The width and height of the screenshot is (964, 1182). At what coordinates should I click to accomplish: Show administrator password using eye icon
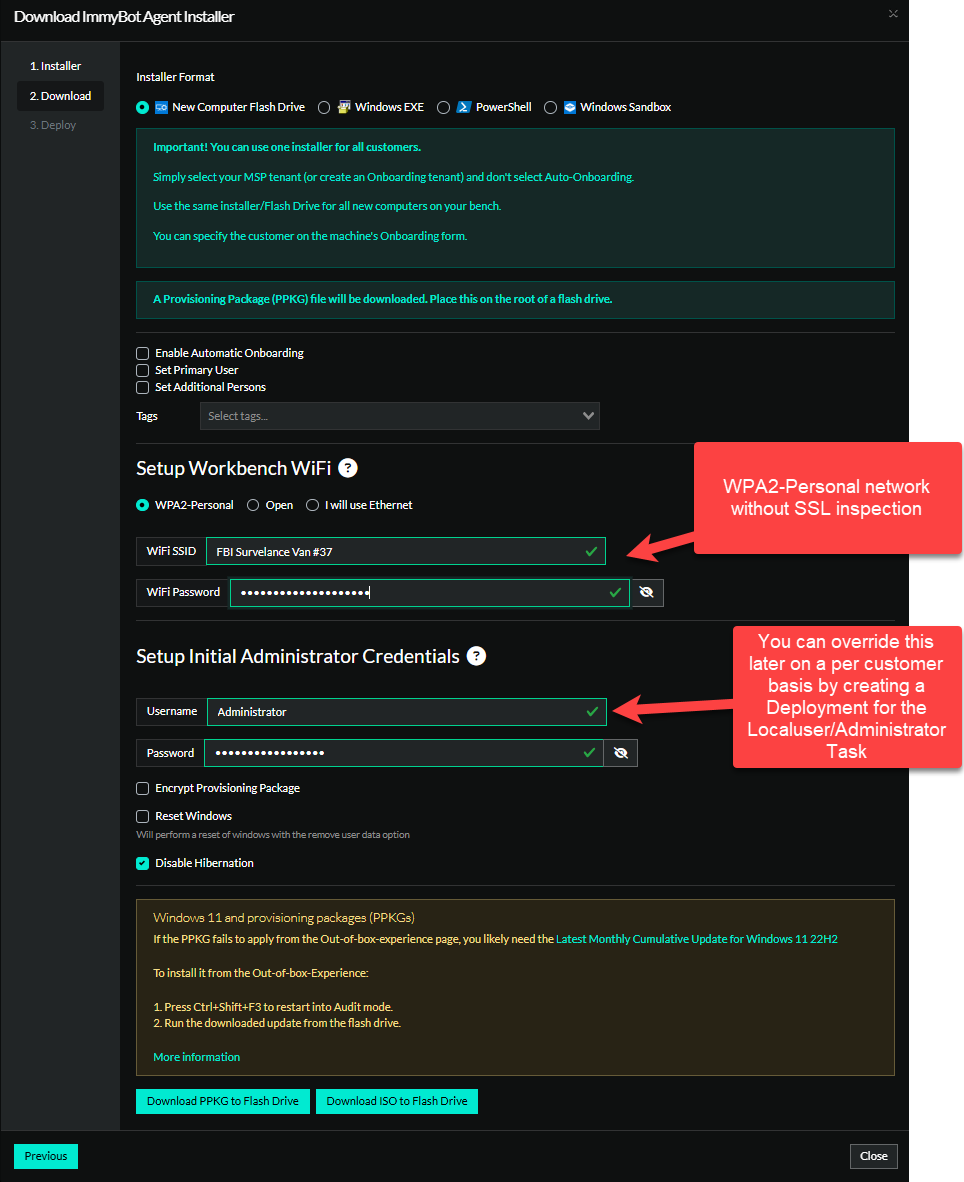[x=621, y=753]
